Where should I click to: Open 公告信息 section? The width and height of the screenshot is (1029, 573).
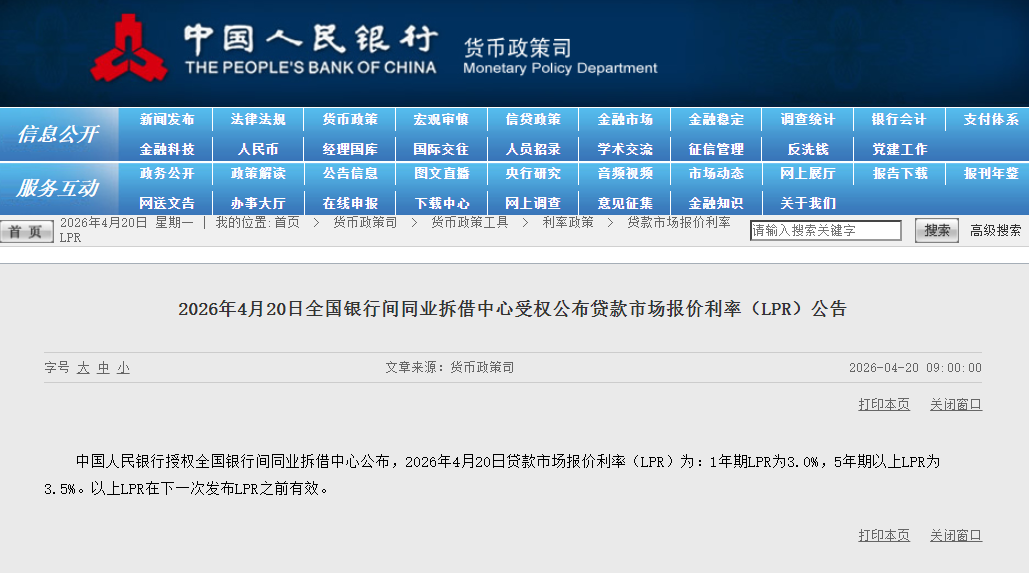click(x=350, y=173)
